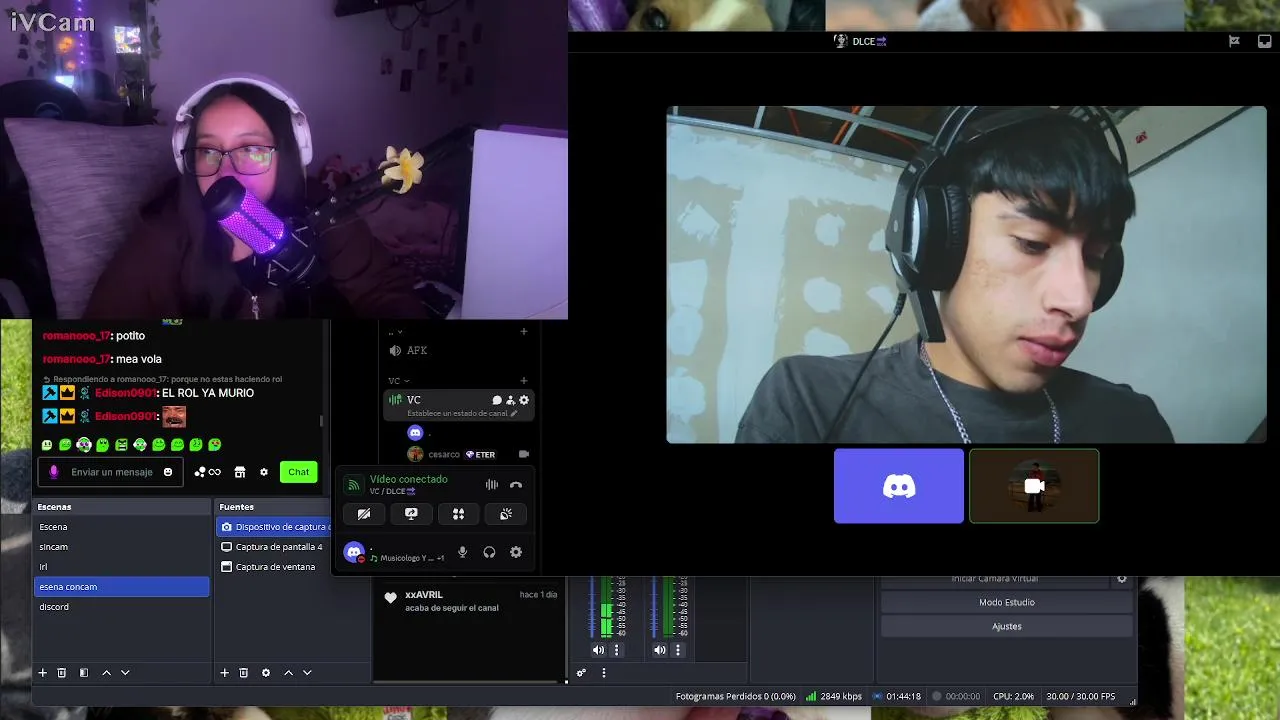Delete the selected scene with trash icon

point(61,673)
